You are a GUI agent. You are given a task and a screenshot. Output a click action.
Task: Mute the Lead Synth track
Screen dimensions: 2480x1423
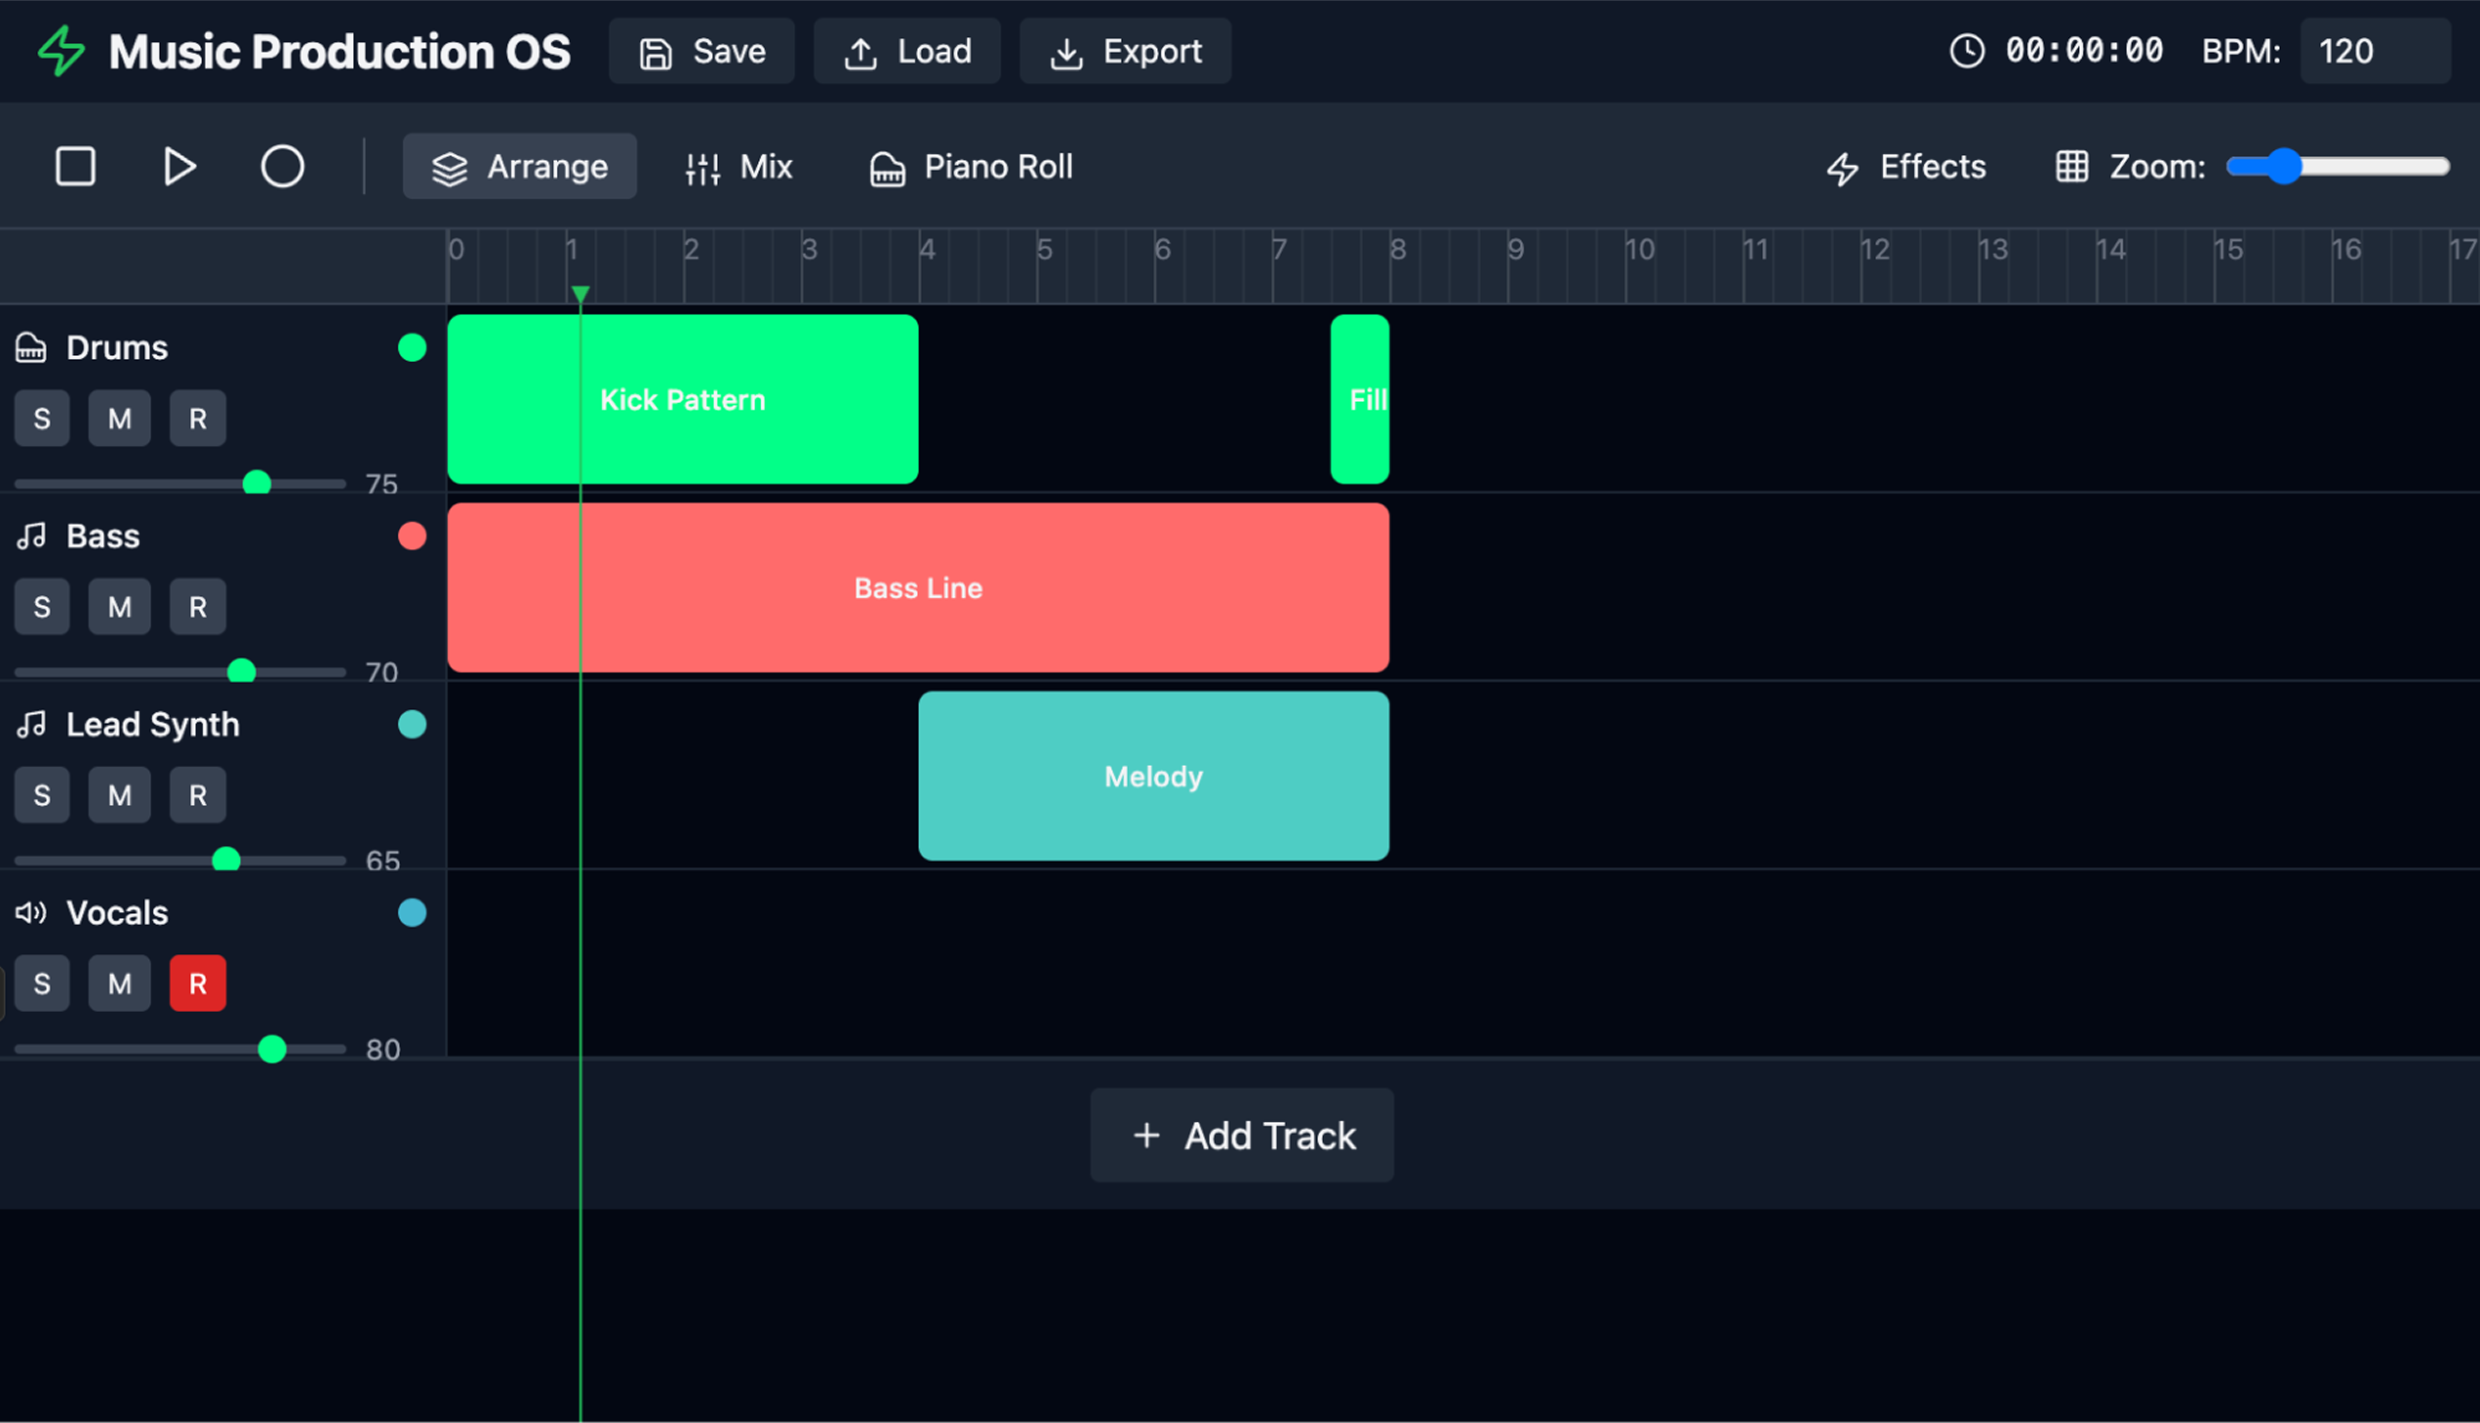(119, 794)
